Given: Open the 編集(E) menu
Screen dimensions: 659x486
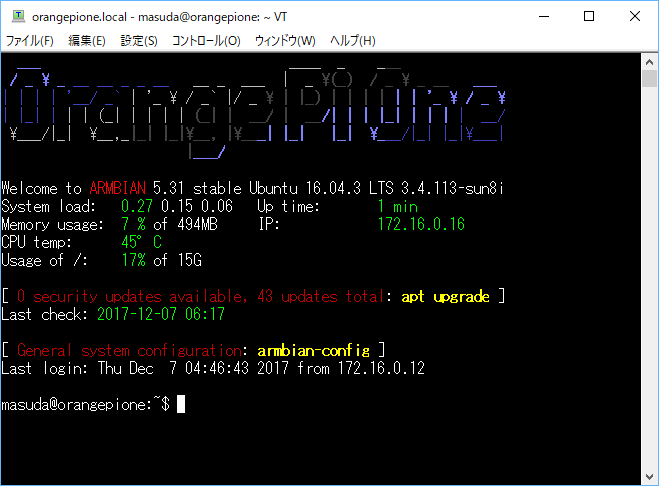Looking at the screenshot, I should [86, 41].
